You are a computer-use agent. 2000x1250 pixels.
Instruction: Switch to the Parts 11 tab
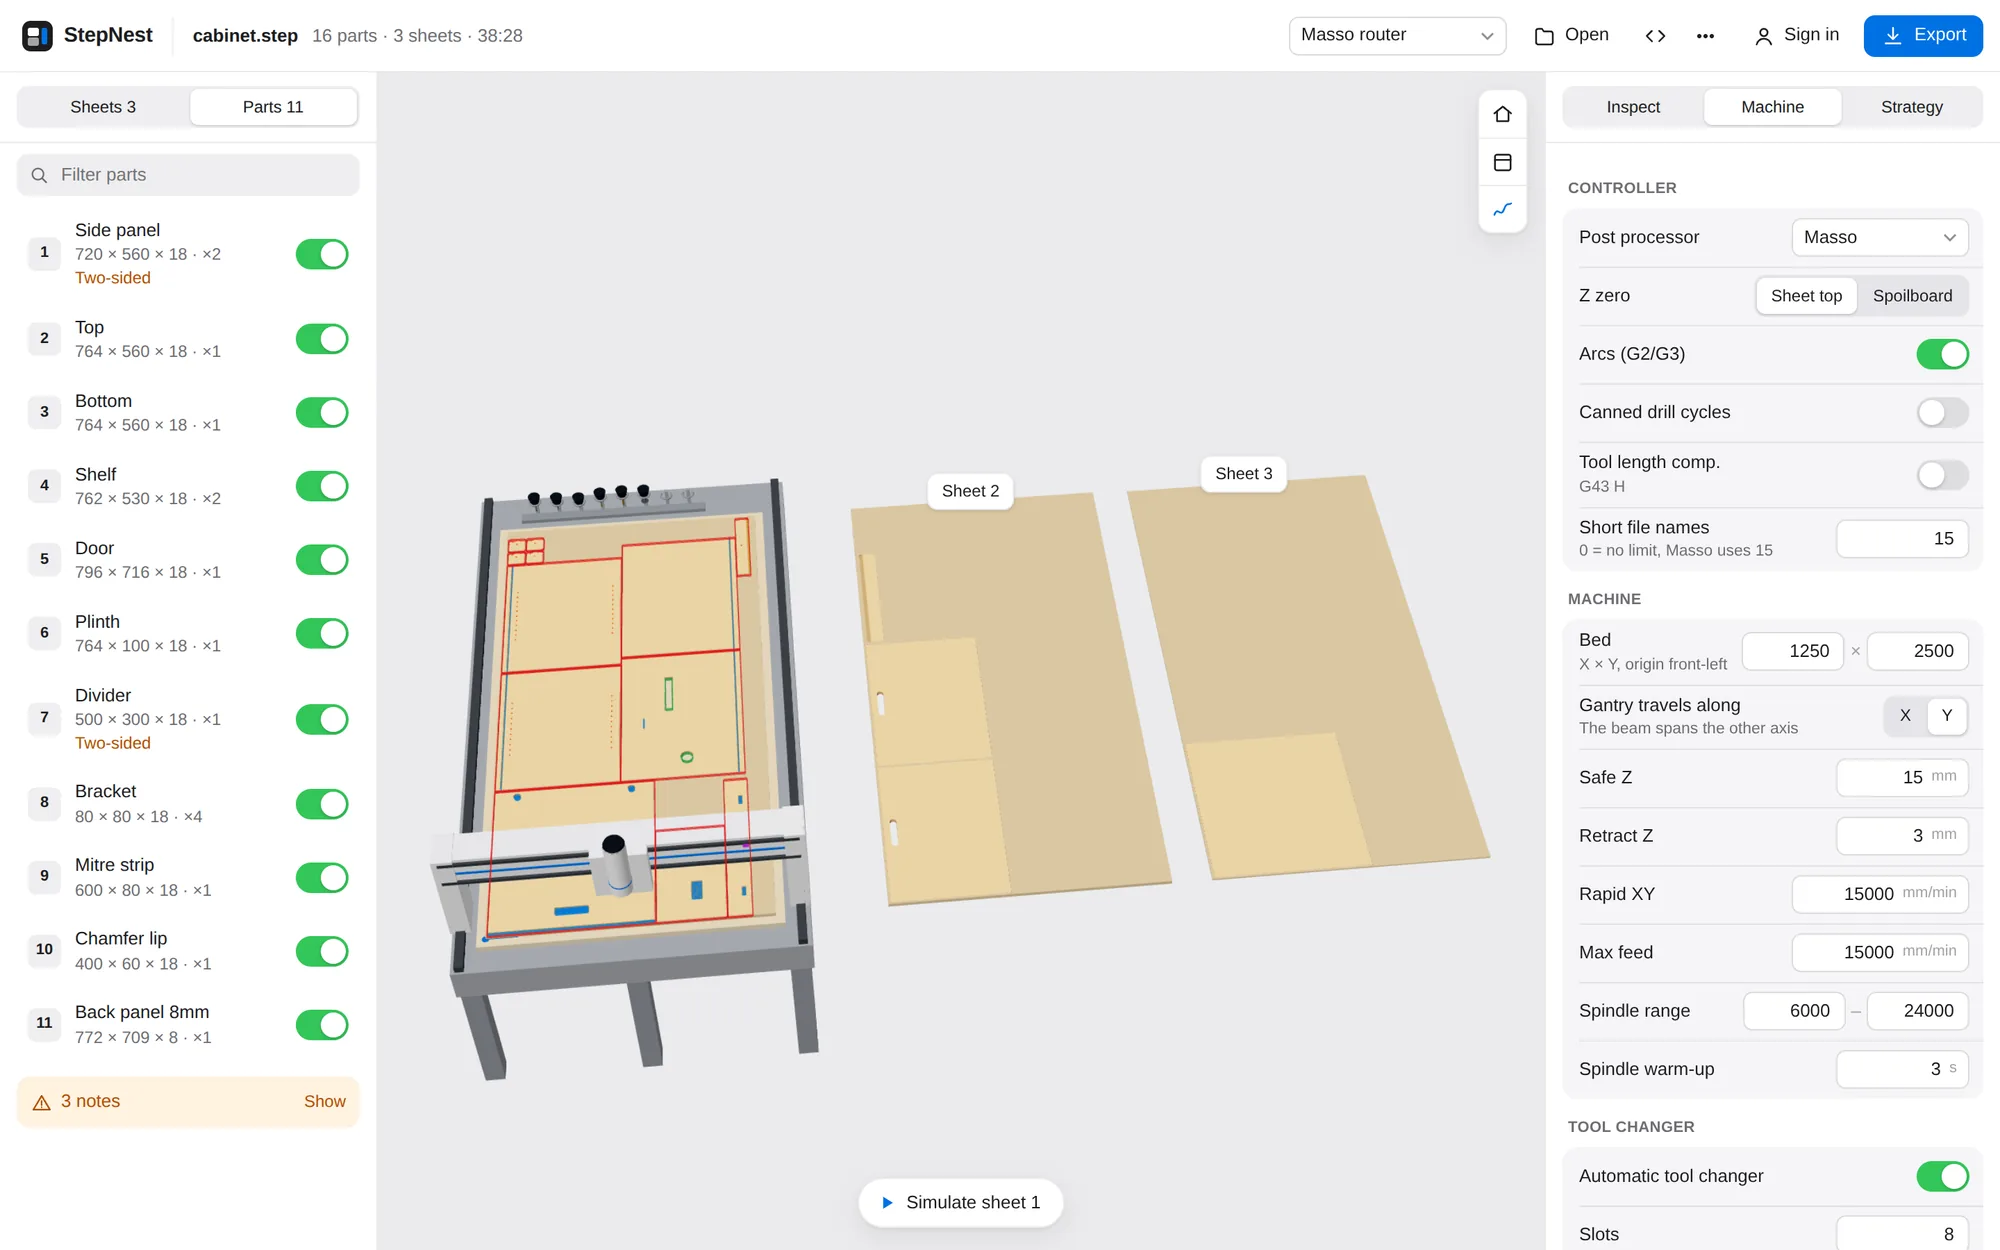coord(273,107)
